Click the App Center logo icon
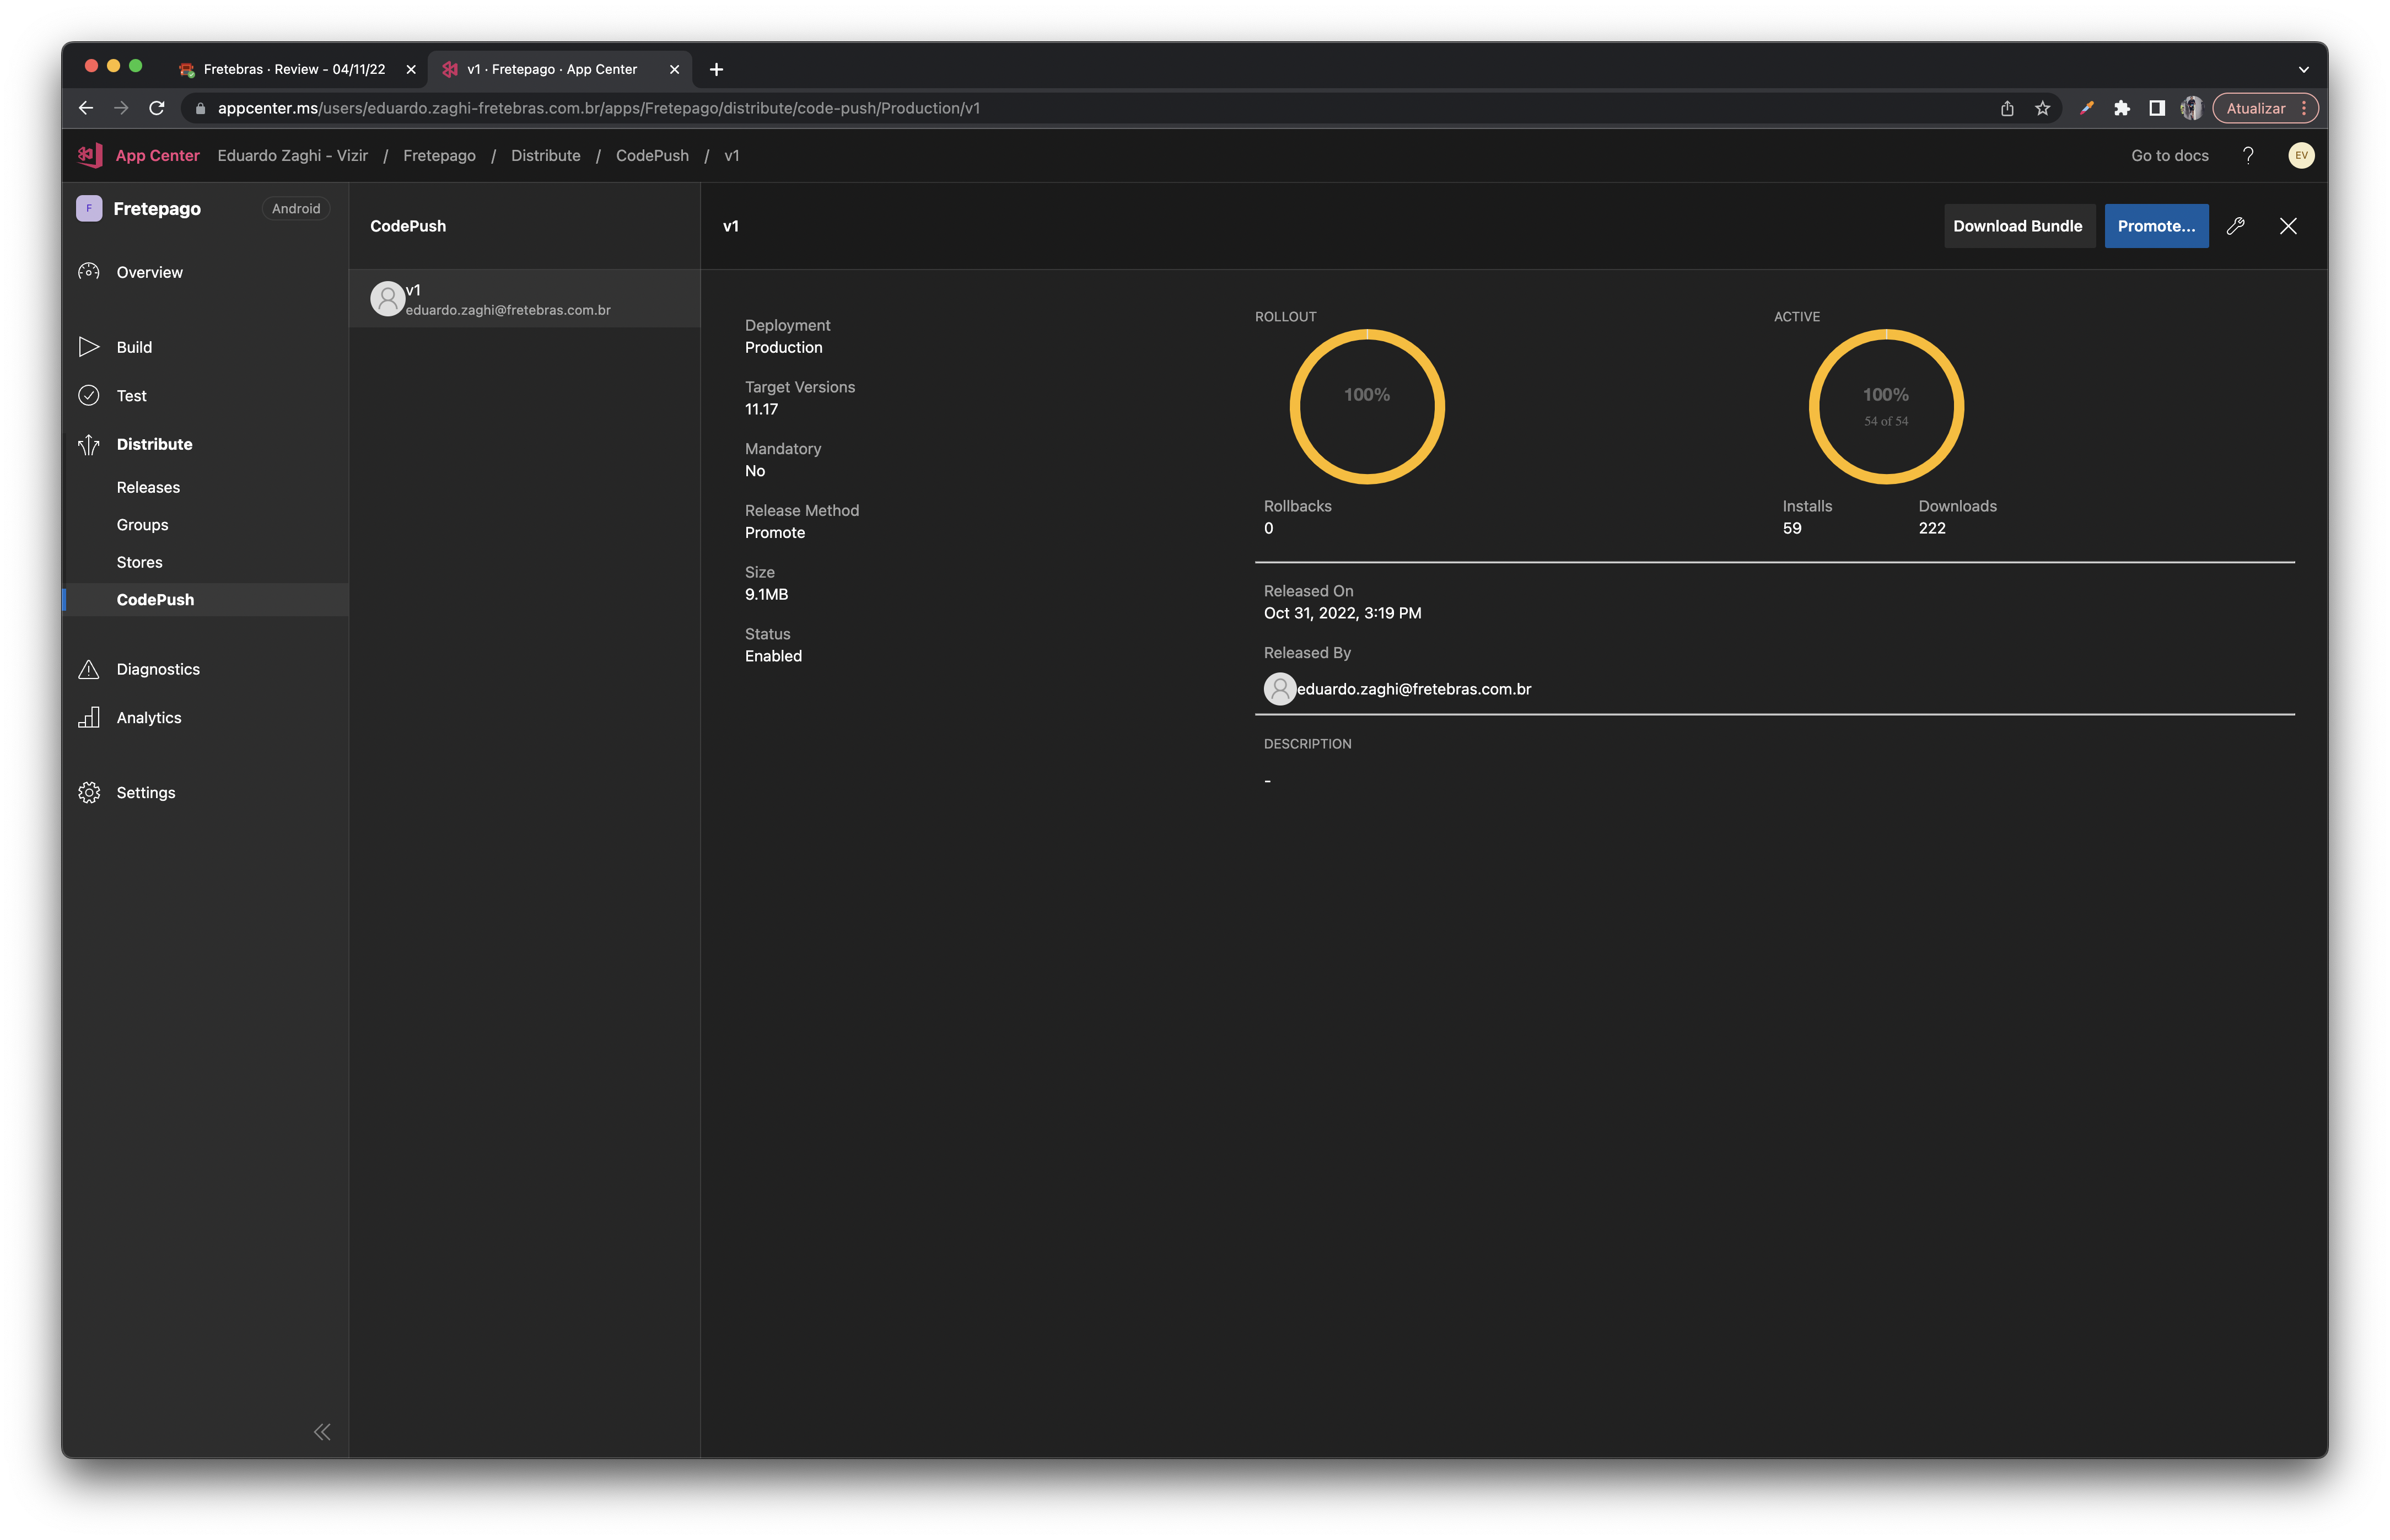 (90, 155)
